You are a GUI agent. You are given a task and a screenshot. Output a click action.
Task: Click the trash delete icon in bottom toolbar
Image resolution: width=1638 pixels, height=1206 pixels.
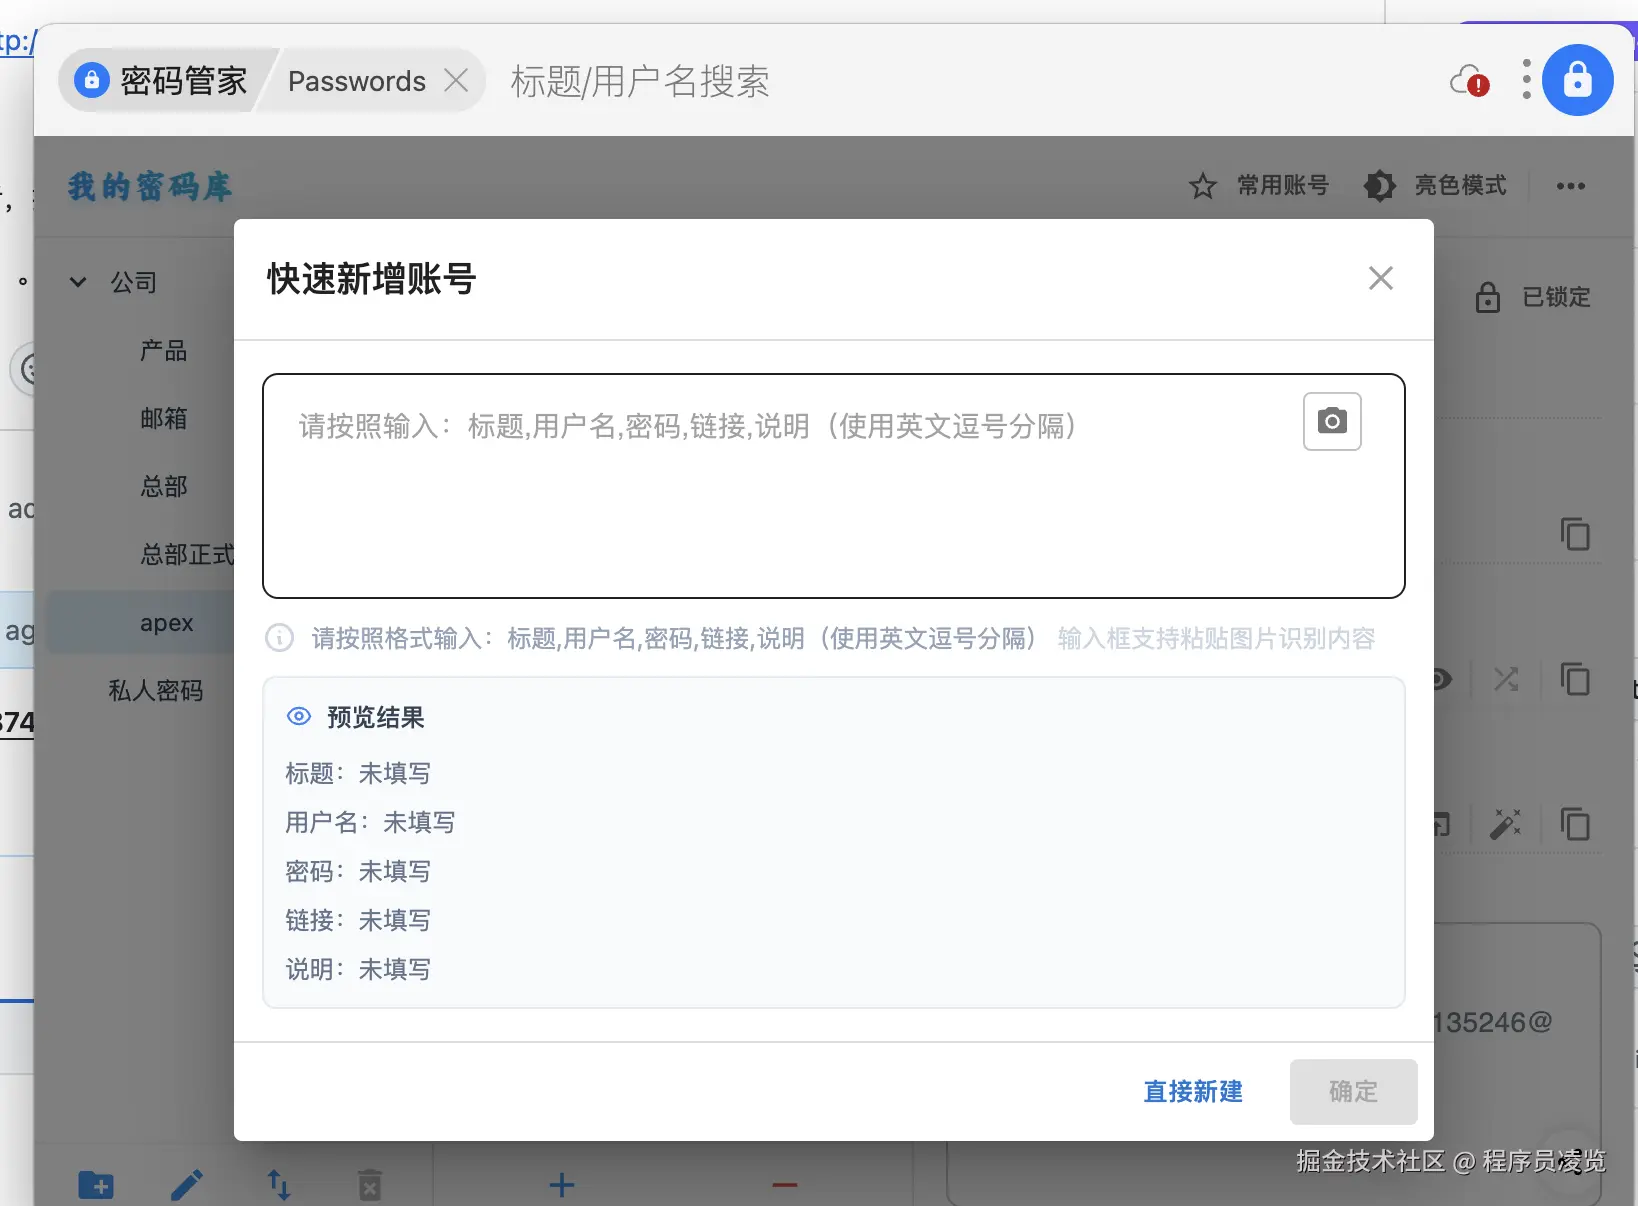[369, 1185]
